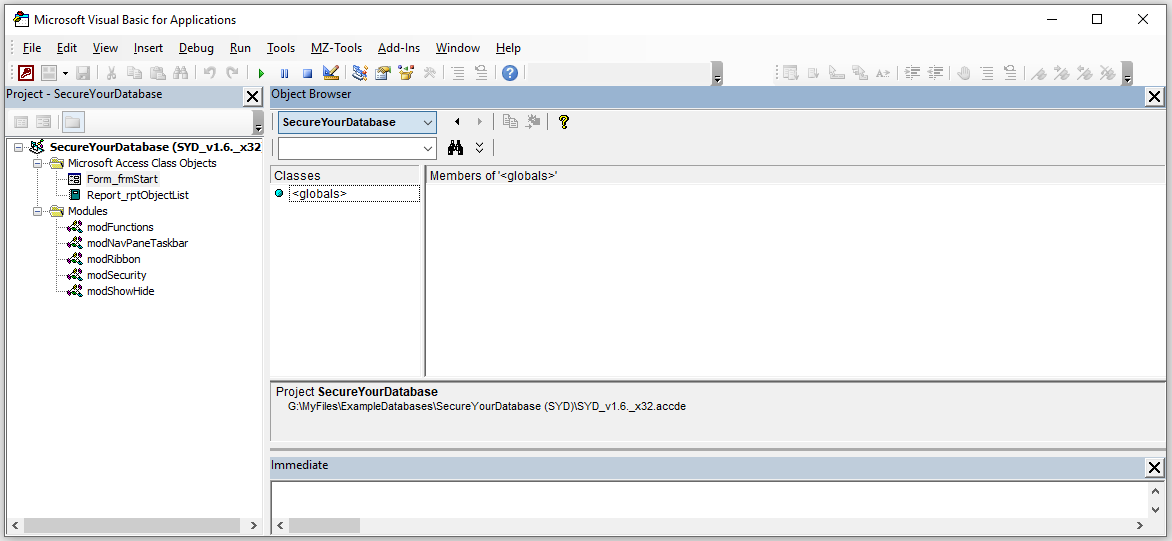Click the Clear All Bookmarks icon

1108,72
